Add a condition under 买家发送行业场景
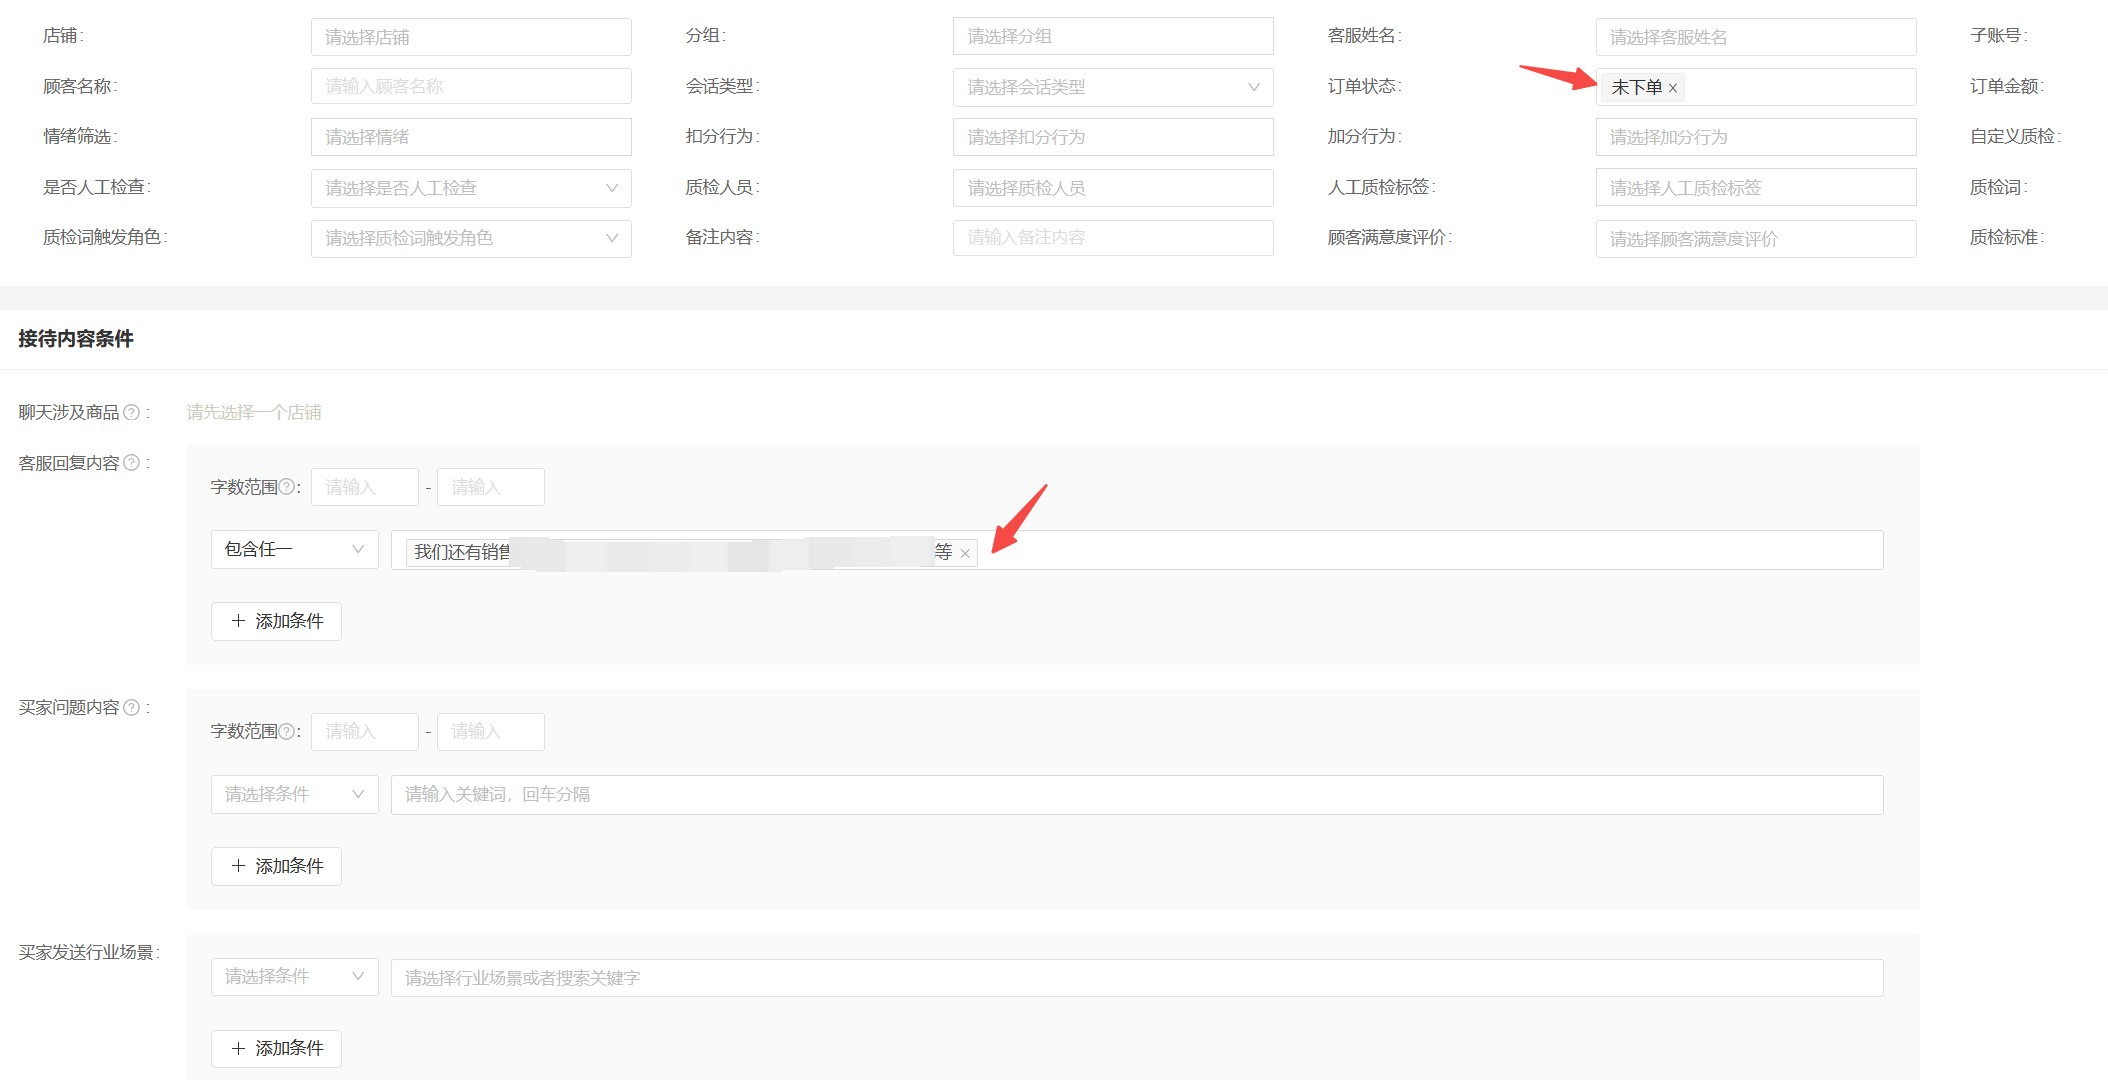The height and width of the screenshot is (1080, 2108). coord(276,1048)
